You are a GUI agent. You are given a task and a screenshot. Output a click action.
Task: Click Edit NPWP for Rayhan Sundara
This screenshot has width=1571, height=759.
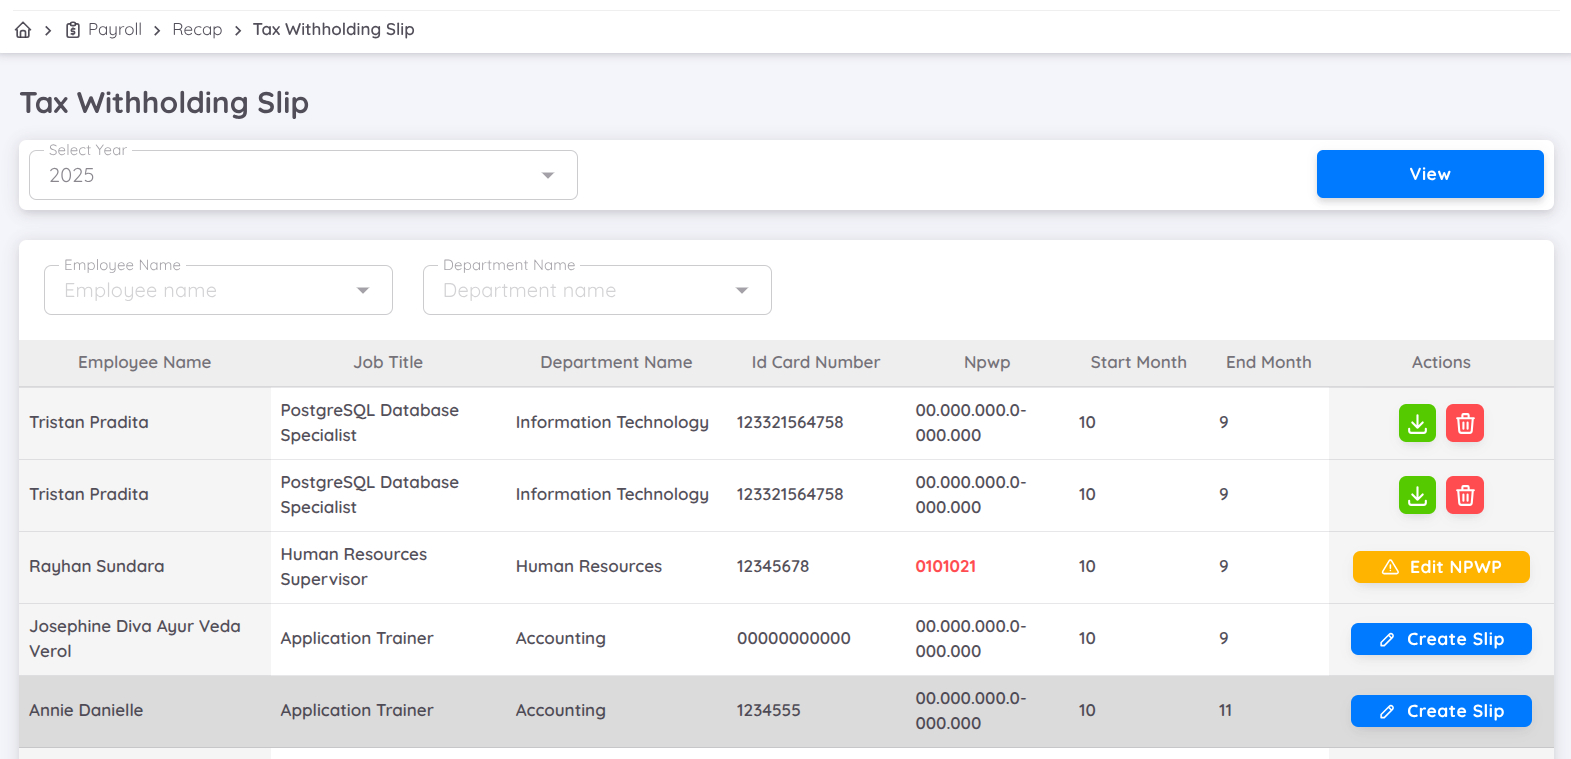point(1440,567)
